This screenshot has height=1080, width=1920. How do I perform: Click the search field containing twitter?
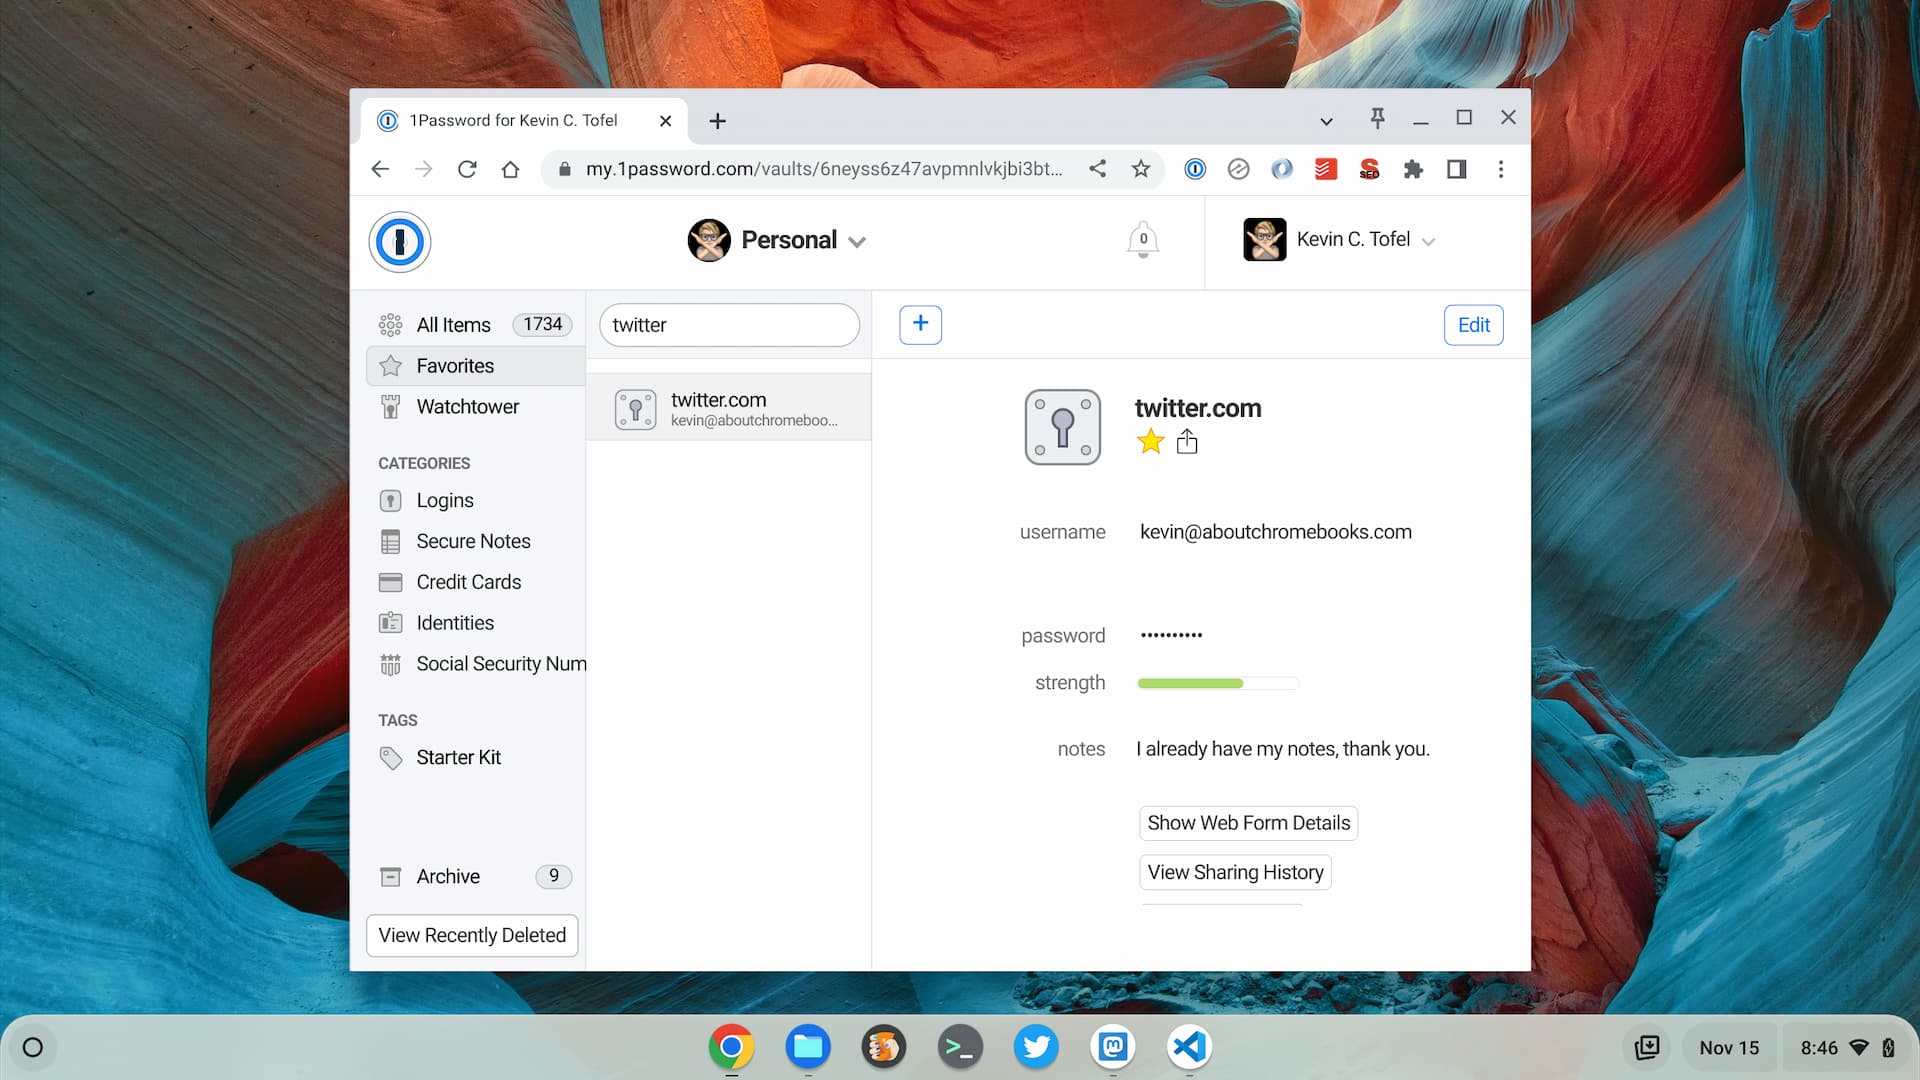729,325
